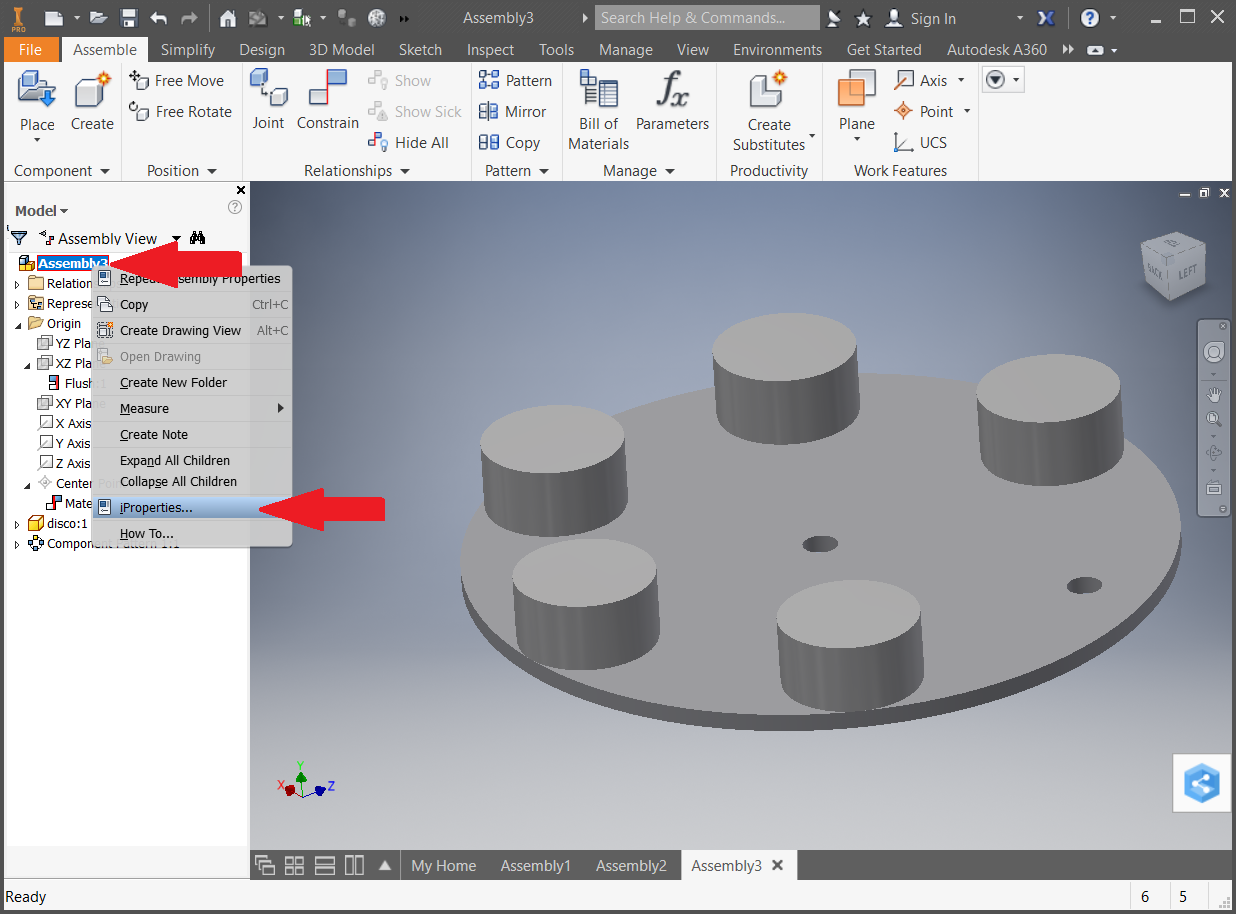The height and width of the screenshot is (914, 1236).
Task: Toggle the browser filter funnel icon
Action: tap(19, 238)
